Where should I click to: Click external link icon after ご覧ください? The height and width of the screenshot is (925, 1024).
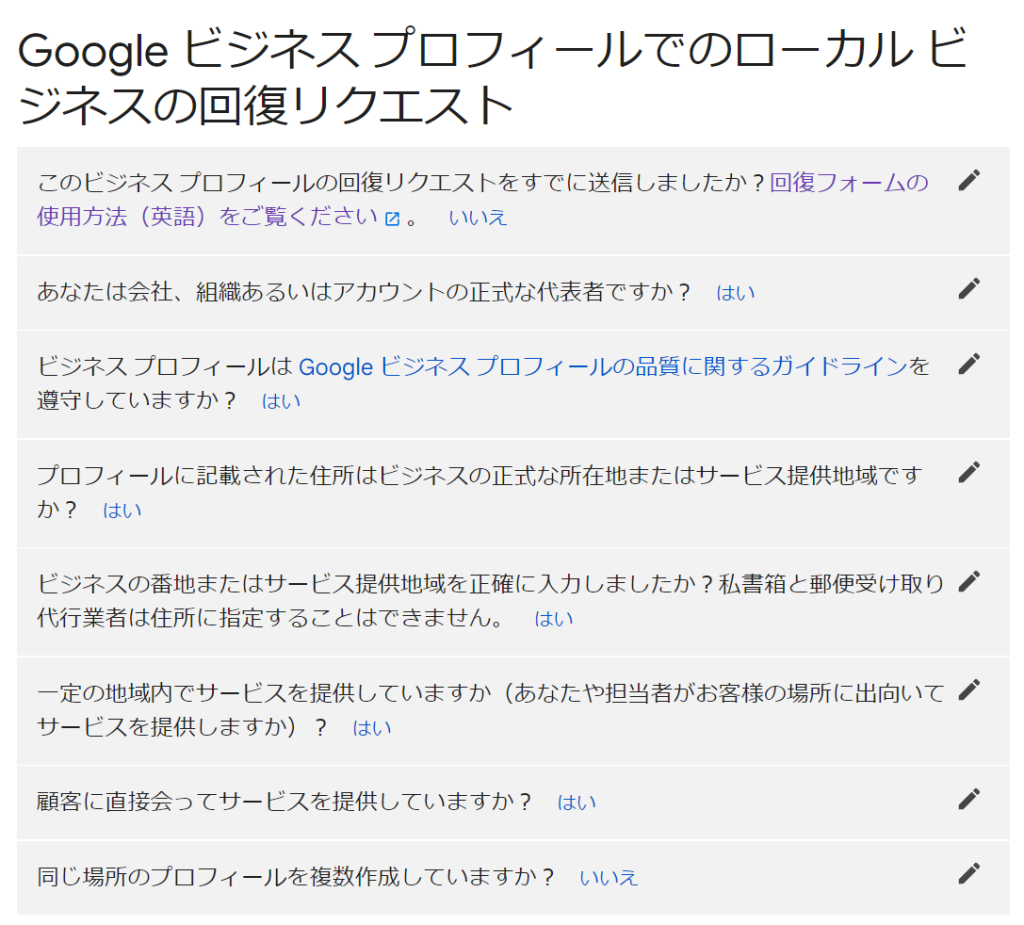[x=393, y=218]
